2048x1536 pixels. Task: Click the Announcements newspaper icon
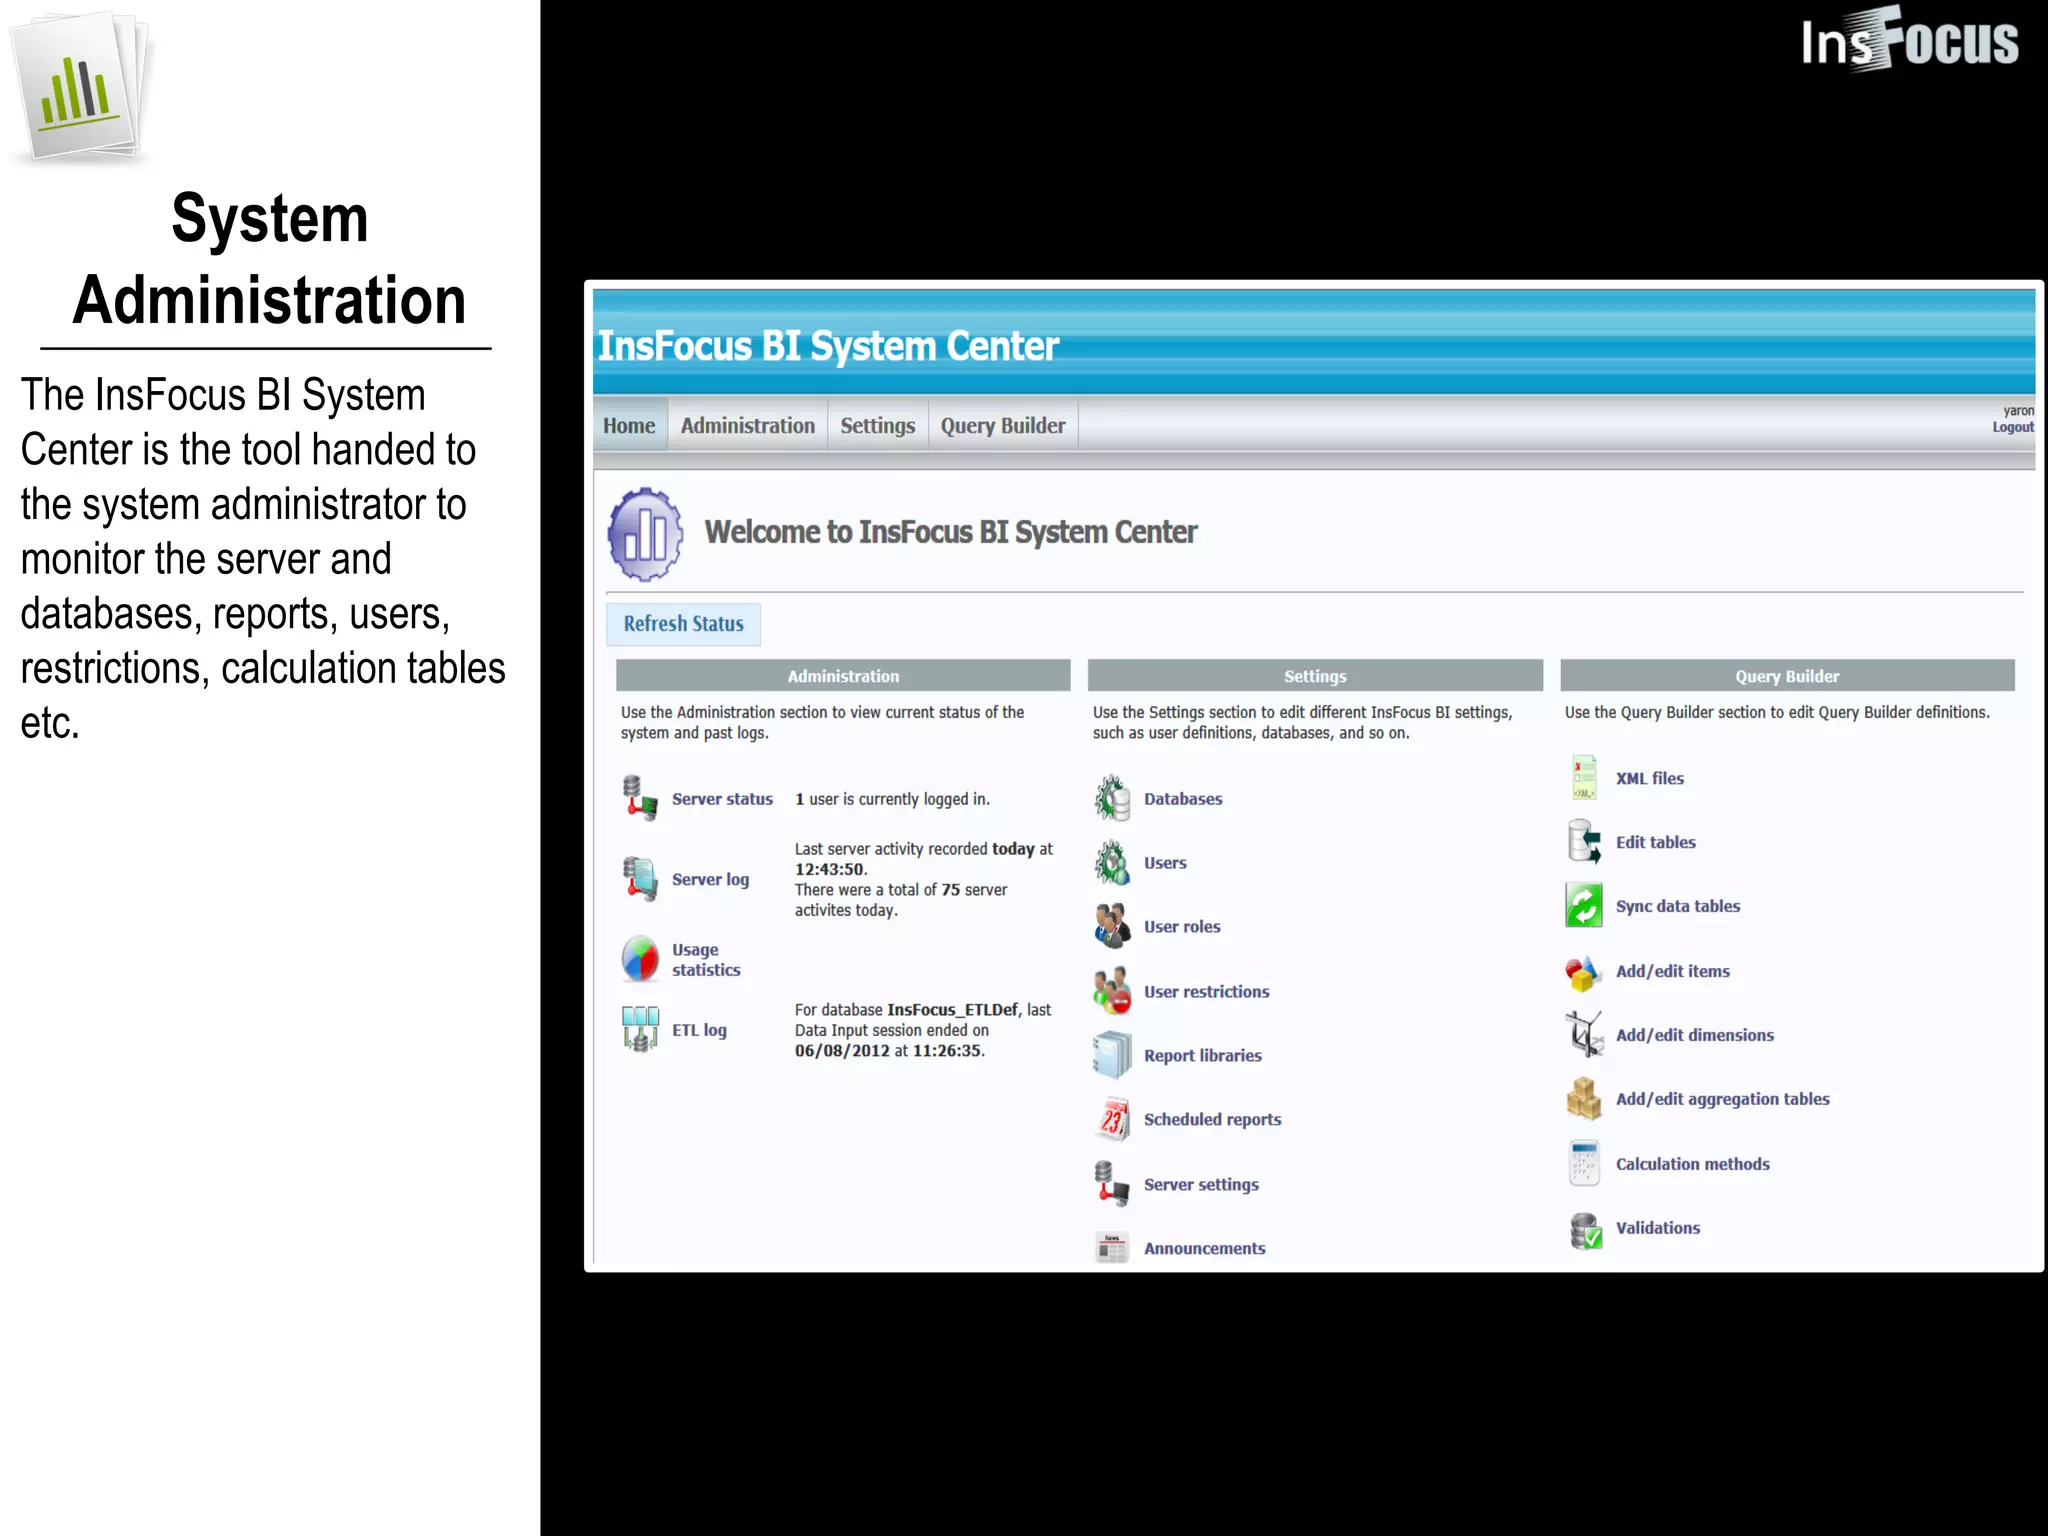click(x=1112, y=1247)
